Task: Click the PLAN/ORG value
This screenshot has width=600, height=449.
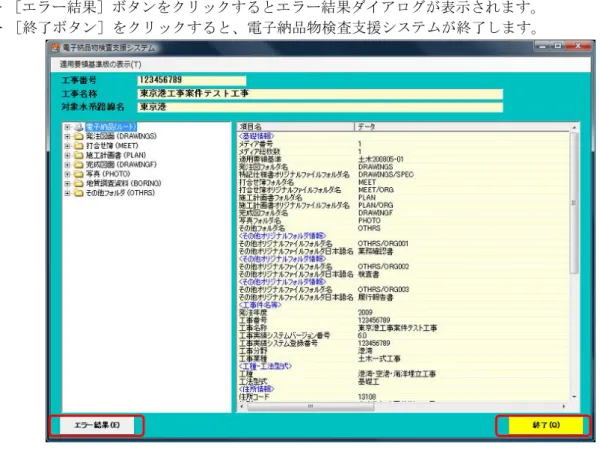Action: click(x=375, y=205)
